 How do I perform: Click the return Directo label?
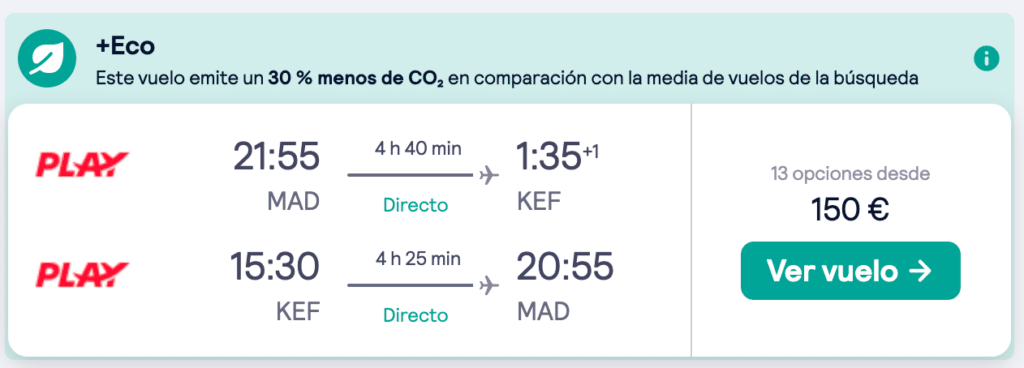(415, 316)
